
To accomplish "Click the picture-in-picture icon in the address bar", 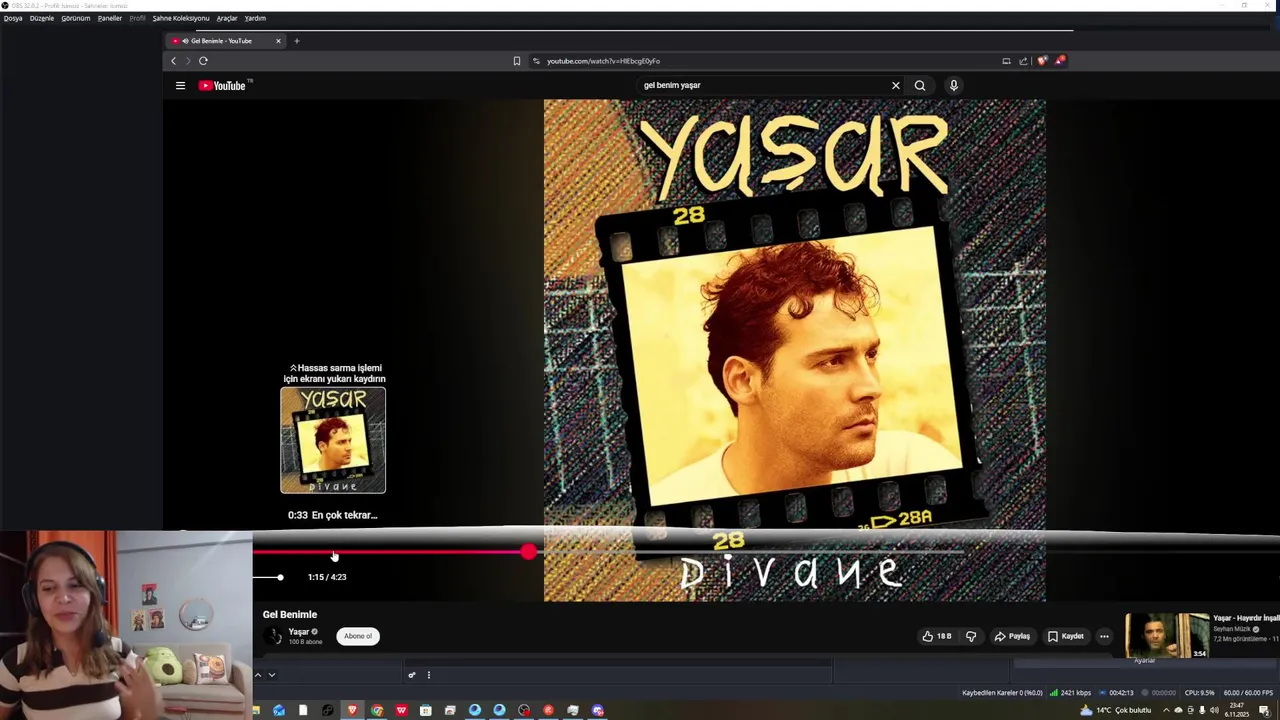I will point(1006,61).
